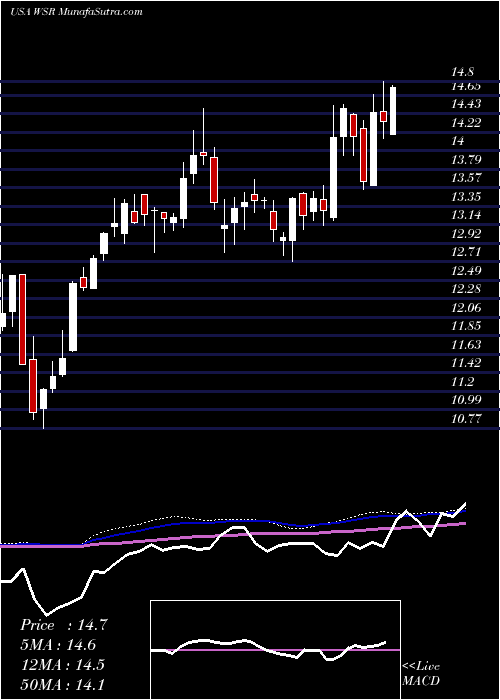Click the Price : 14.7 readout
Screen dimensions: 500x700
(x=63, y=625)
